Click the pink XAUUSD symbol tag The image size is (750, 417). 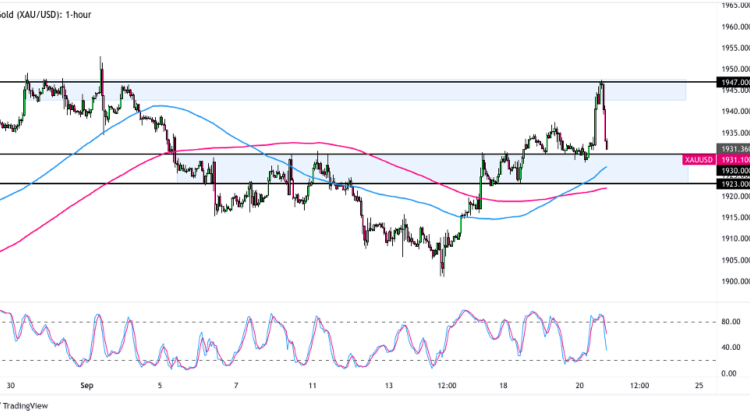[x=699, y=160]
